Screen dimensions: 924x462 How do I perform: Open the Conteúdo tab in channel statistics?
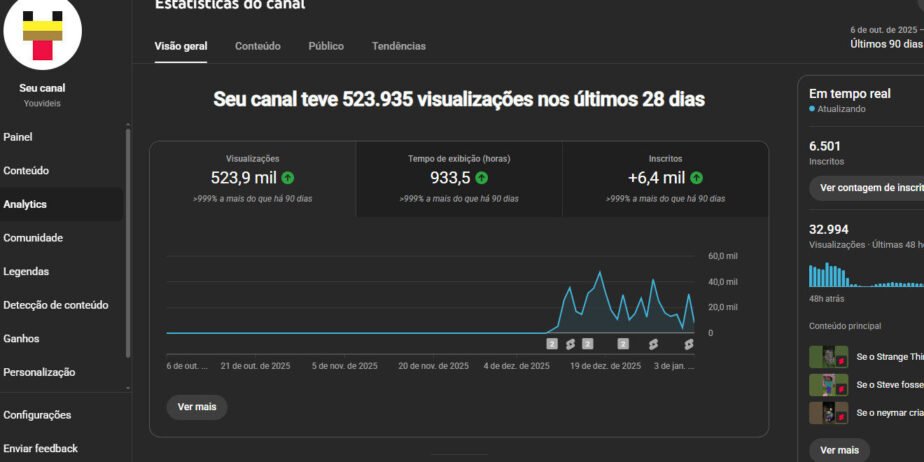click(257, 46)
